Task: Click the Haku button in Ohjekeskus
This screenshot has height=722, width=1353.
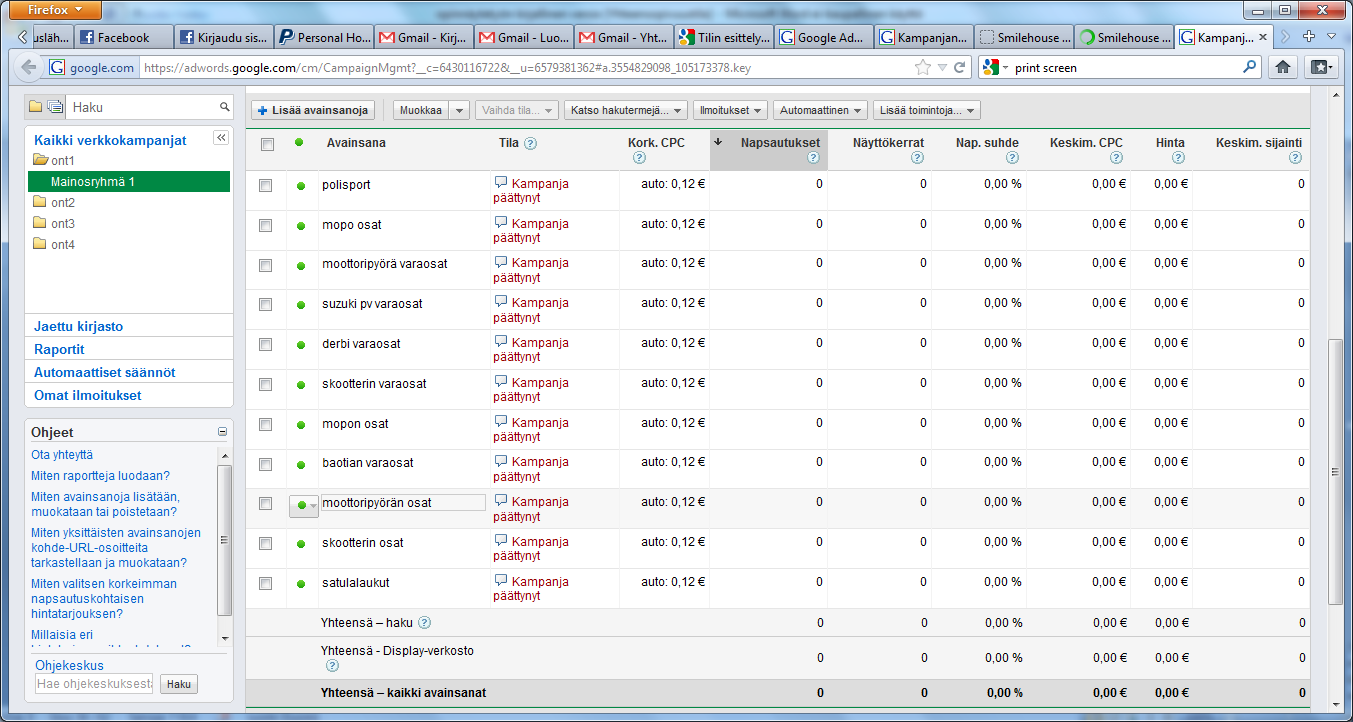Action: [x=178, y=685]
